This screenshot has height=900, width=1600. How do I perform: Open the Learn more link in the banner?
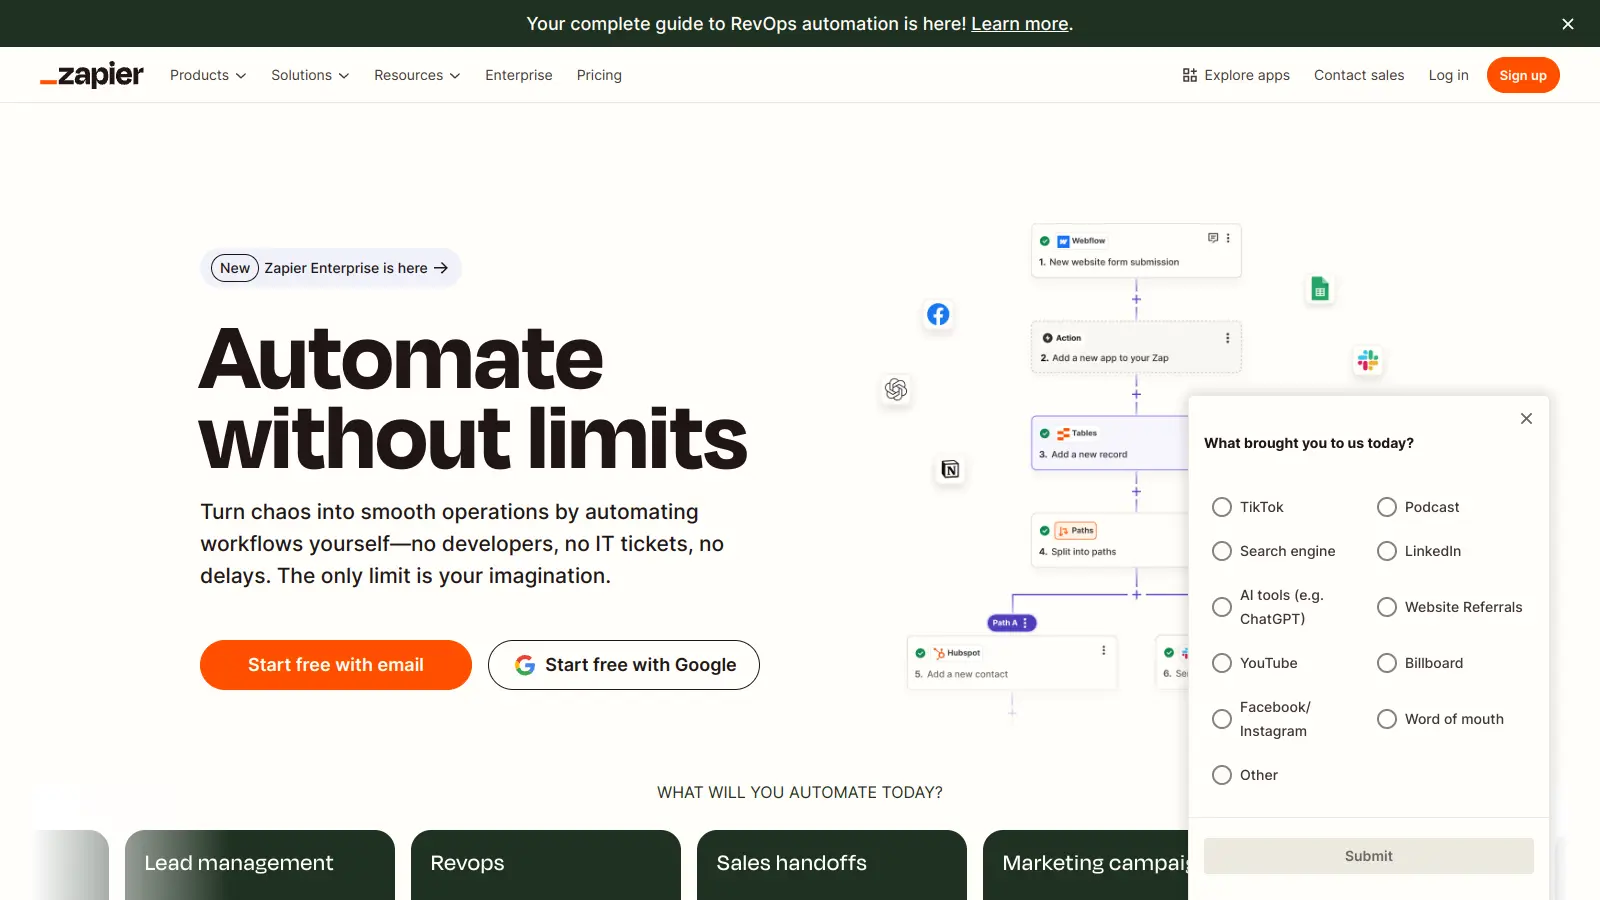(1018, 23)
